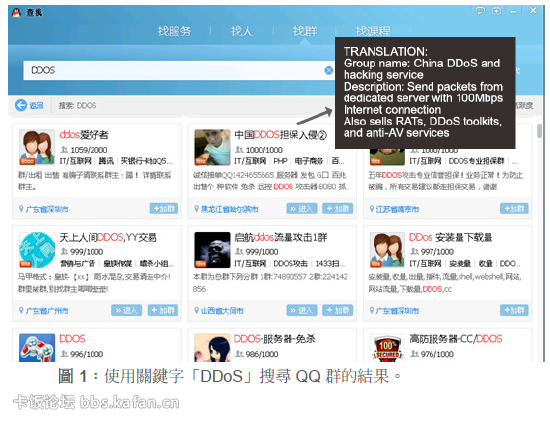Join the 天上人间DDOS group with 加群
Viewport: 550px width, 423px height.
[x=163, y=310]
